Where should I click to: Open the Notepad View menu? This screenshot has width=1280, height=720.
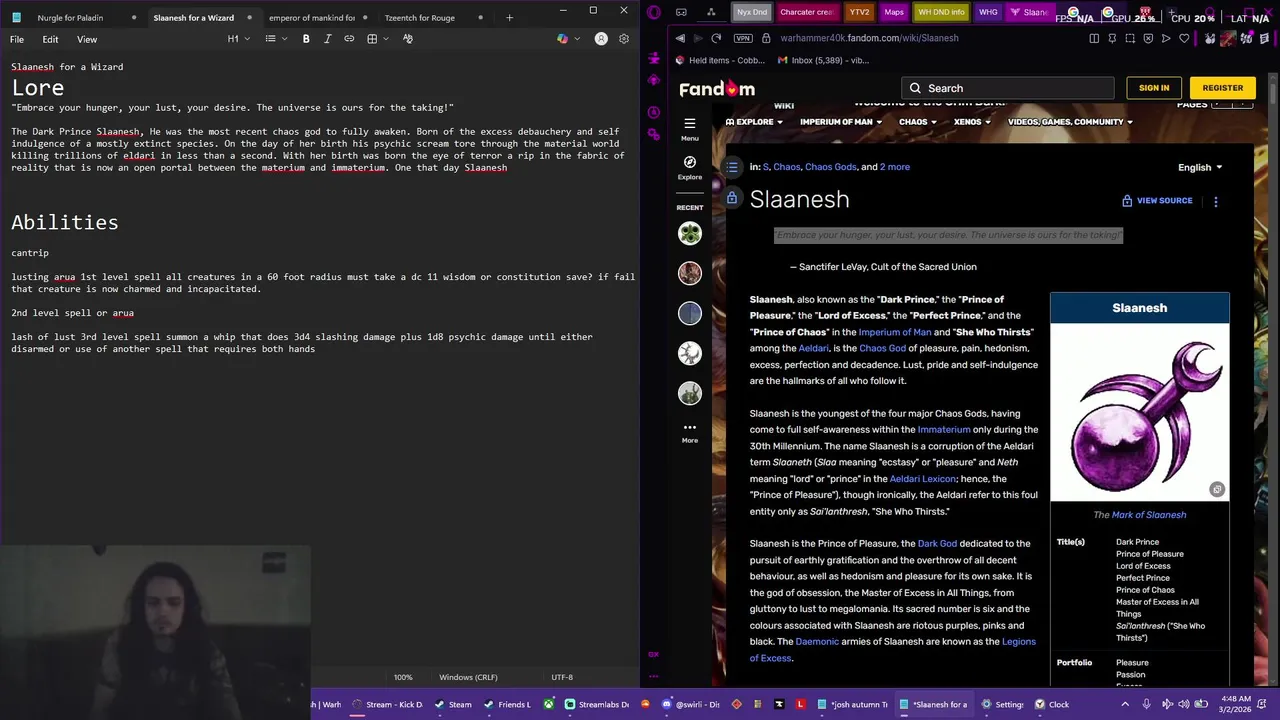click(x=87, y=39)
